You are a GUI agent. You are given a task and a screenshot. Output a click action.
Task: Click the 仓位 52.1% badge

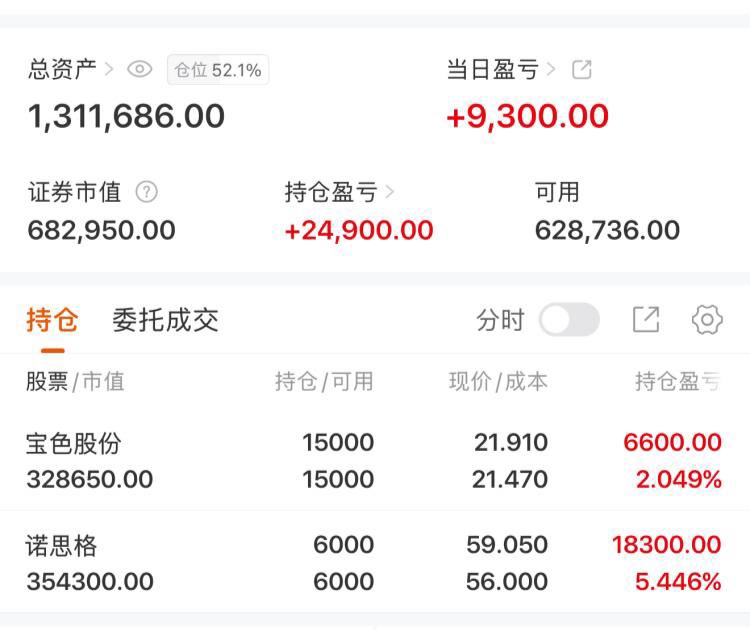[218, 70]
